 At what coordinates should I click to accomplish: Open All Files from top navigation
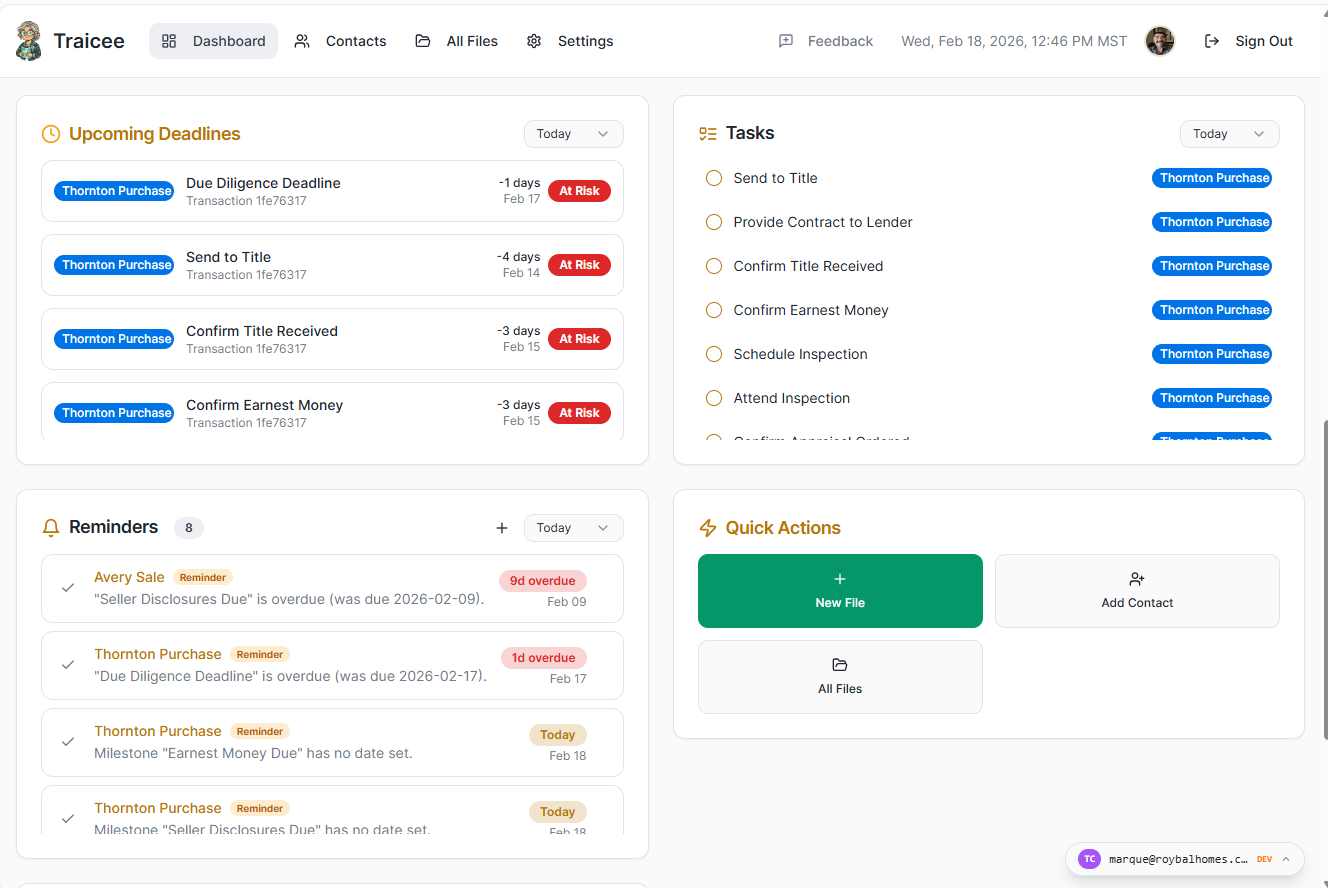tap(457, 41)
